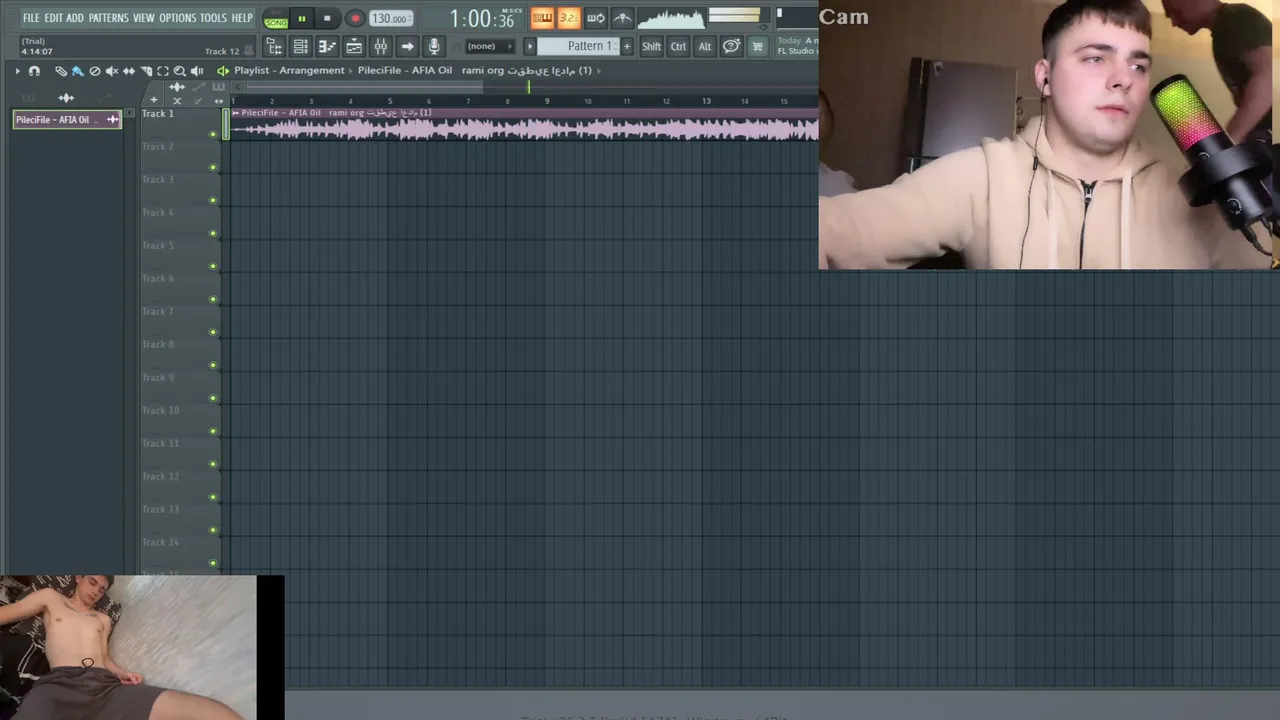1280x720 pixels.
Task: Mute Track 13 with its green light
Action: 212,530
